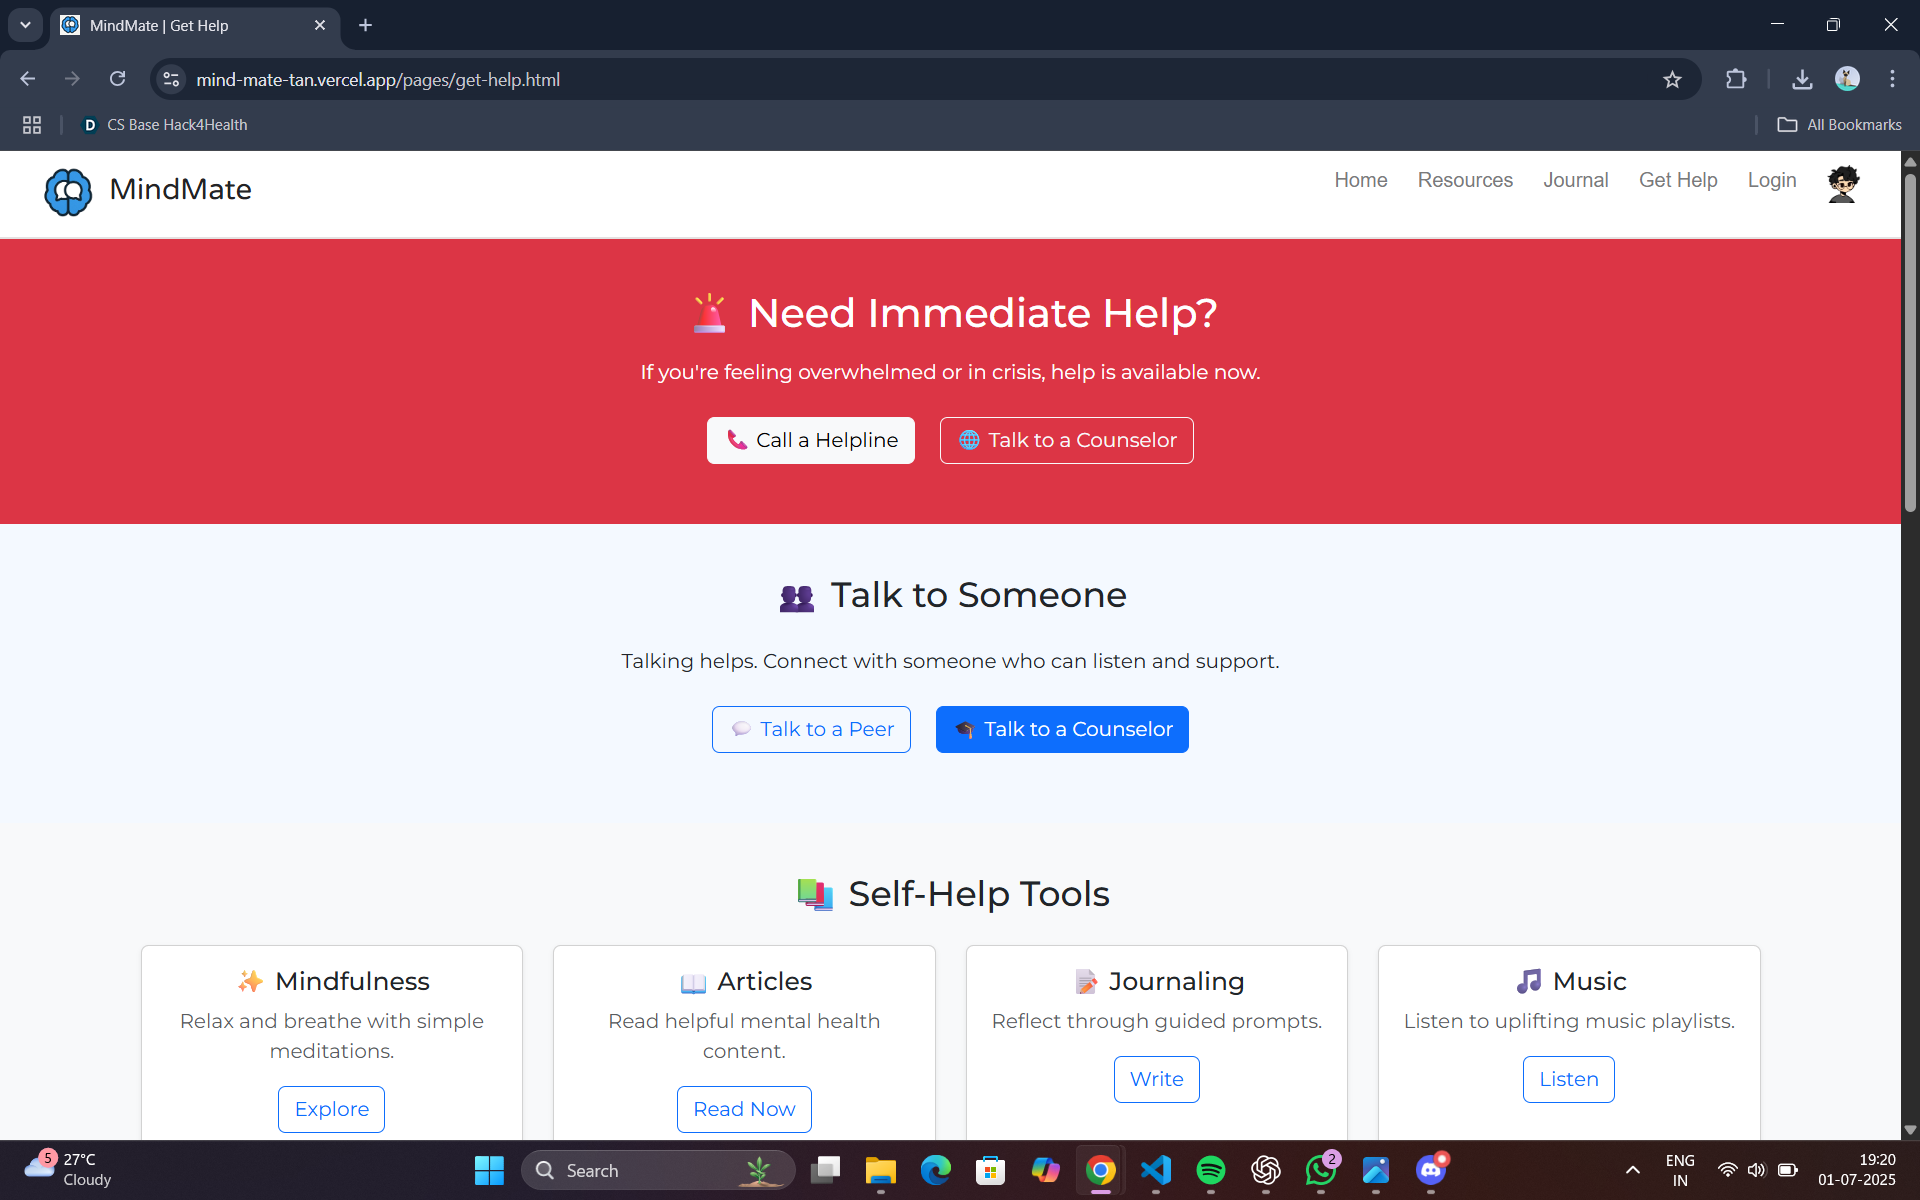
Task: Click the Explore button under Mindfulness
Action: [x=331, y=1109]
